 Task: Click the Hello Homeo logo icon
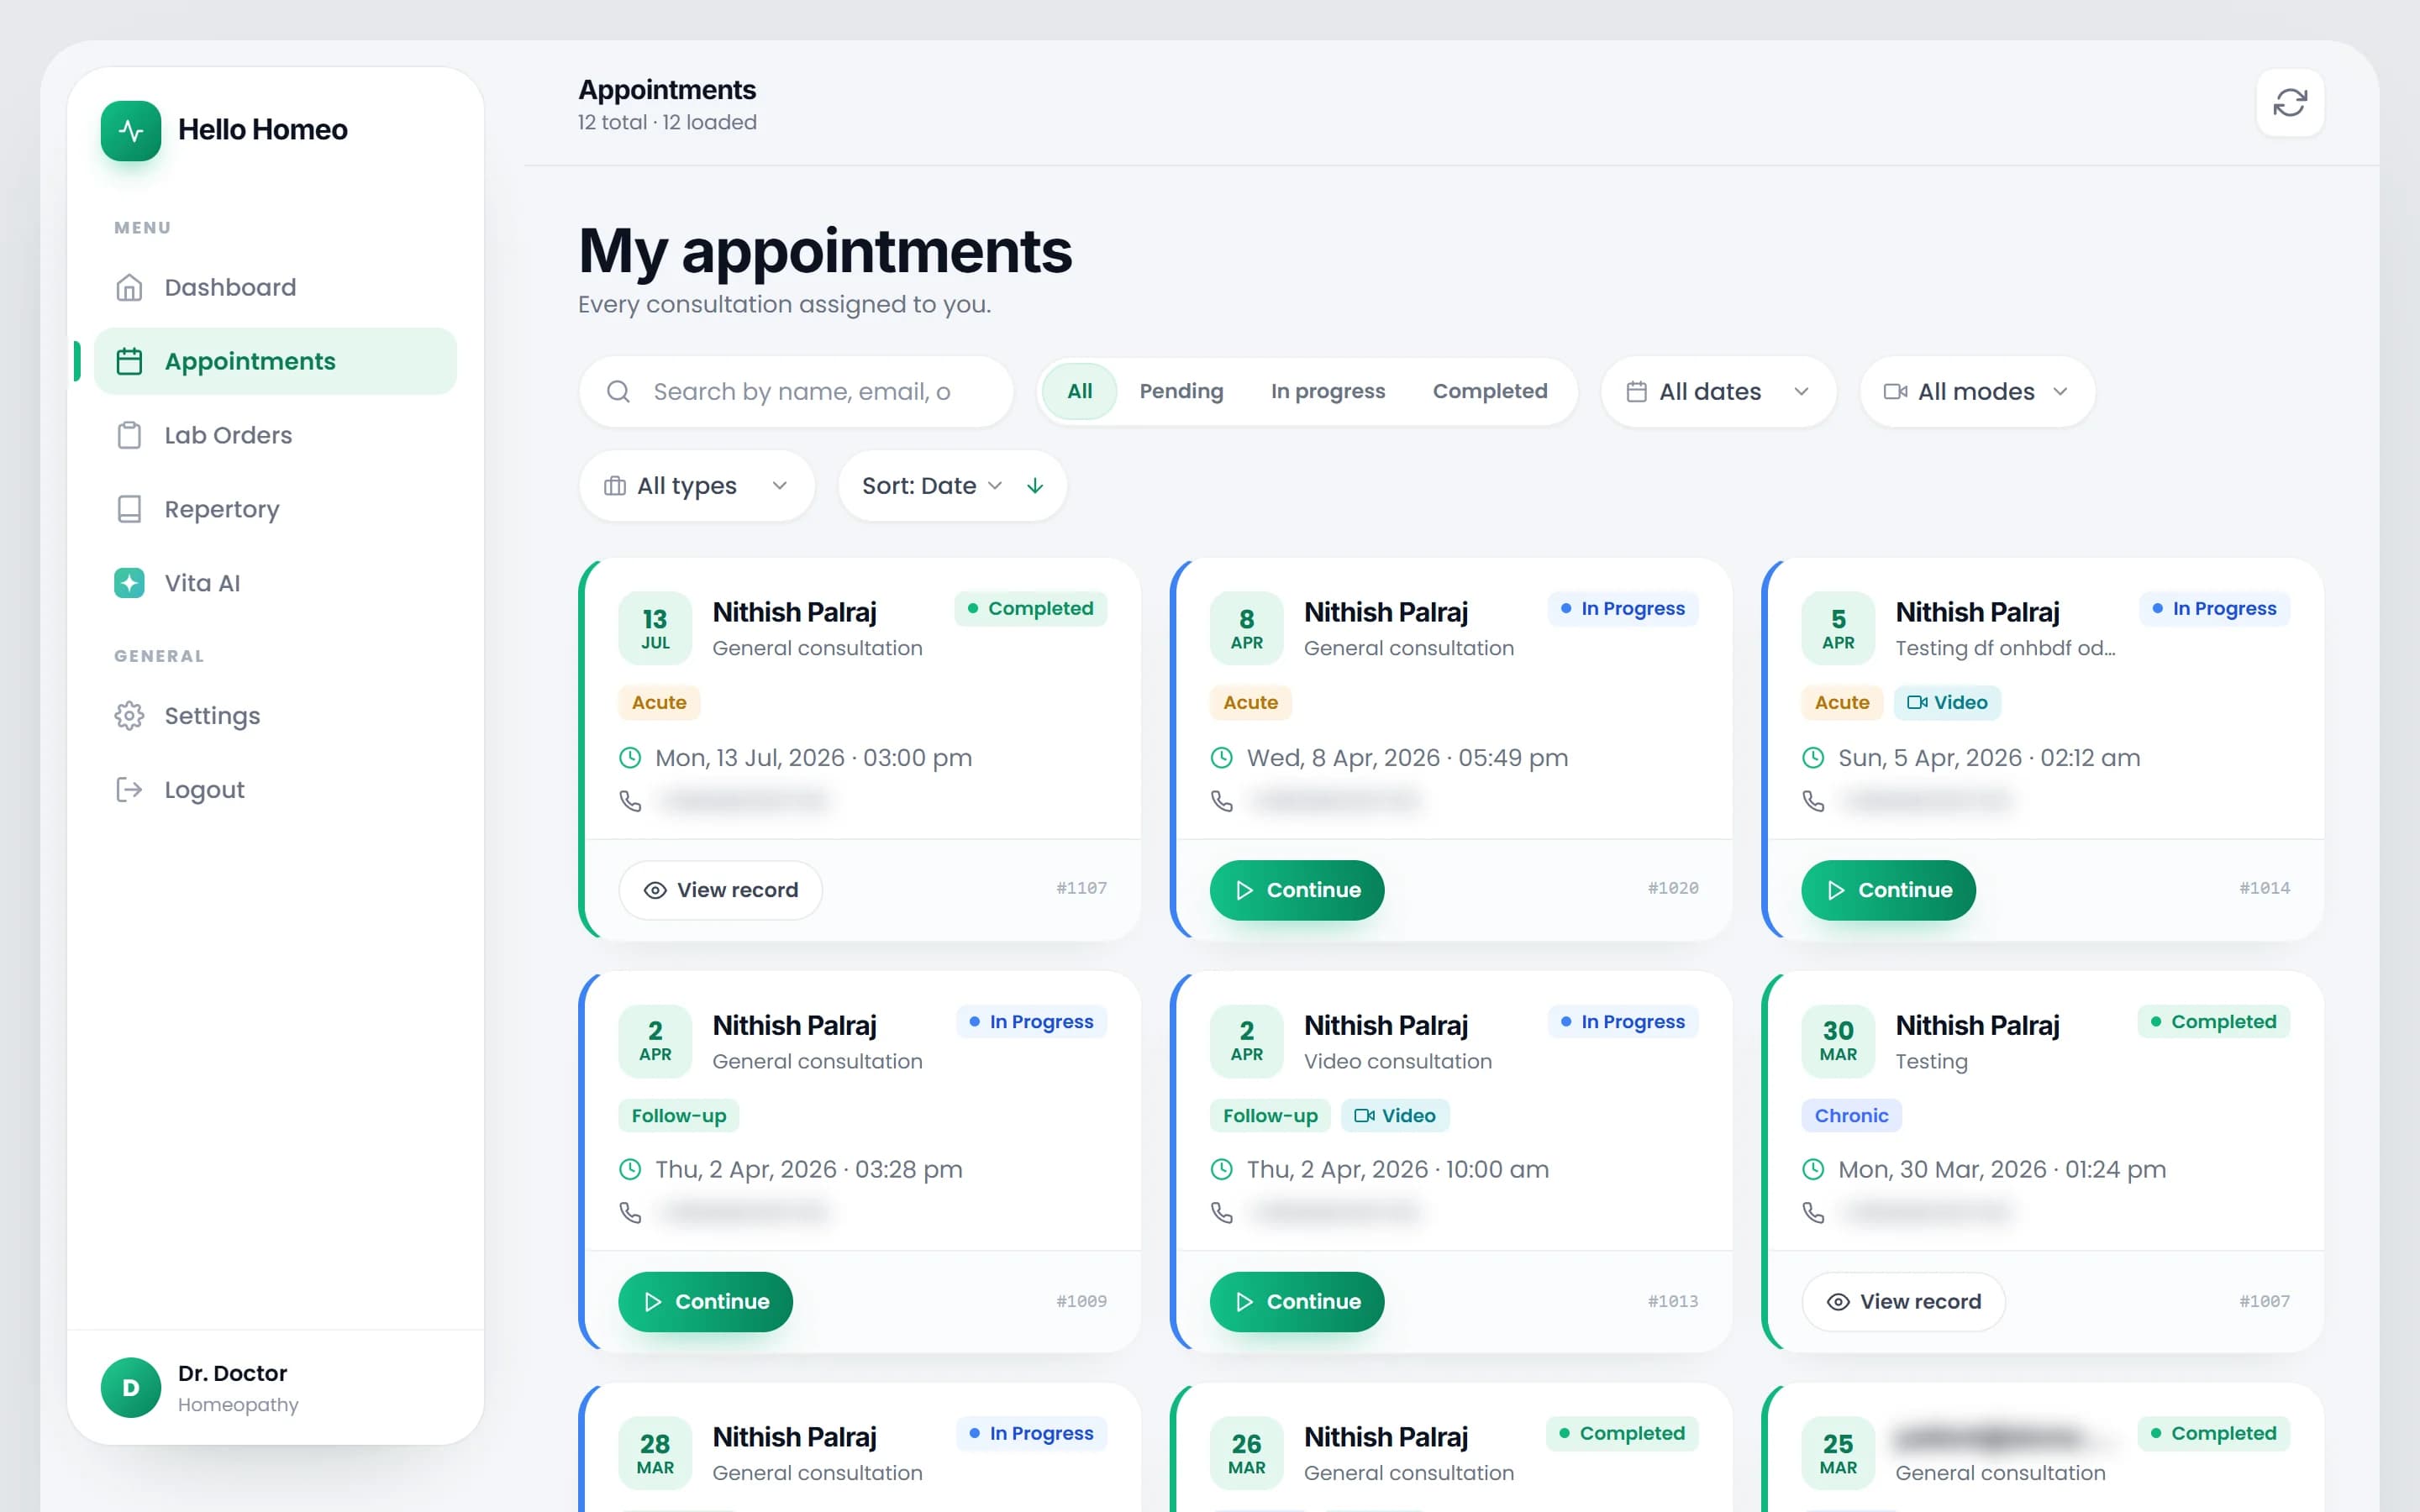click(x=131, y=130)
